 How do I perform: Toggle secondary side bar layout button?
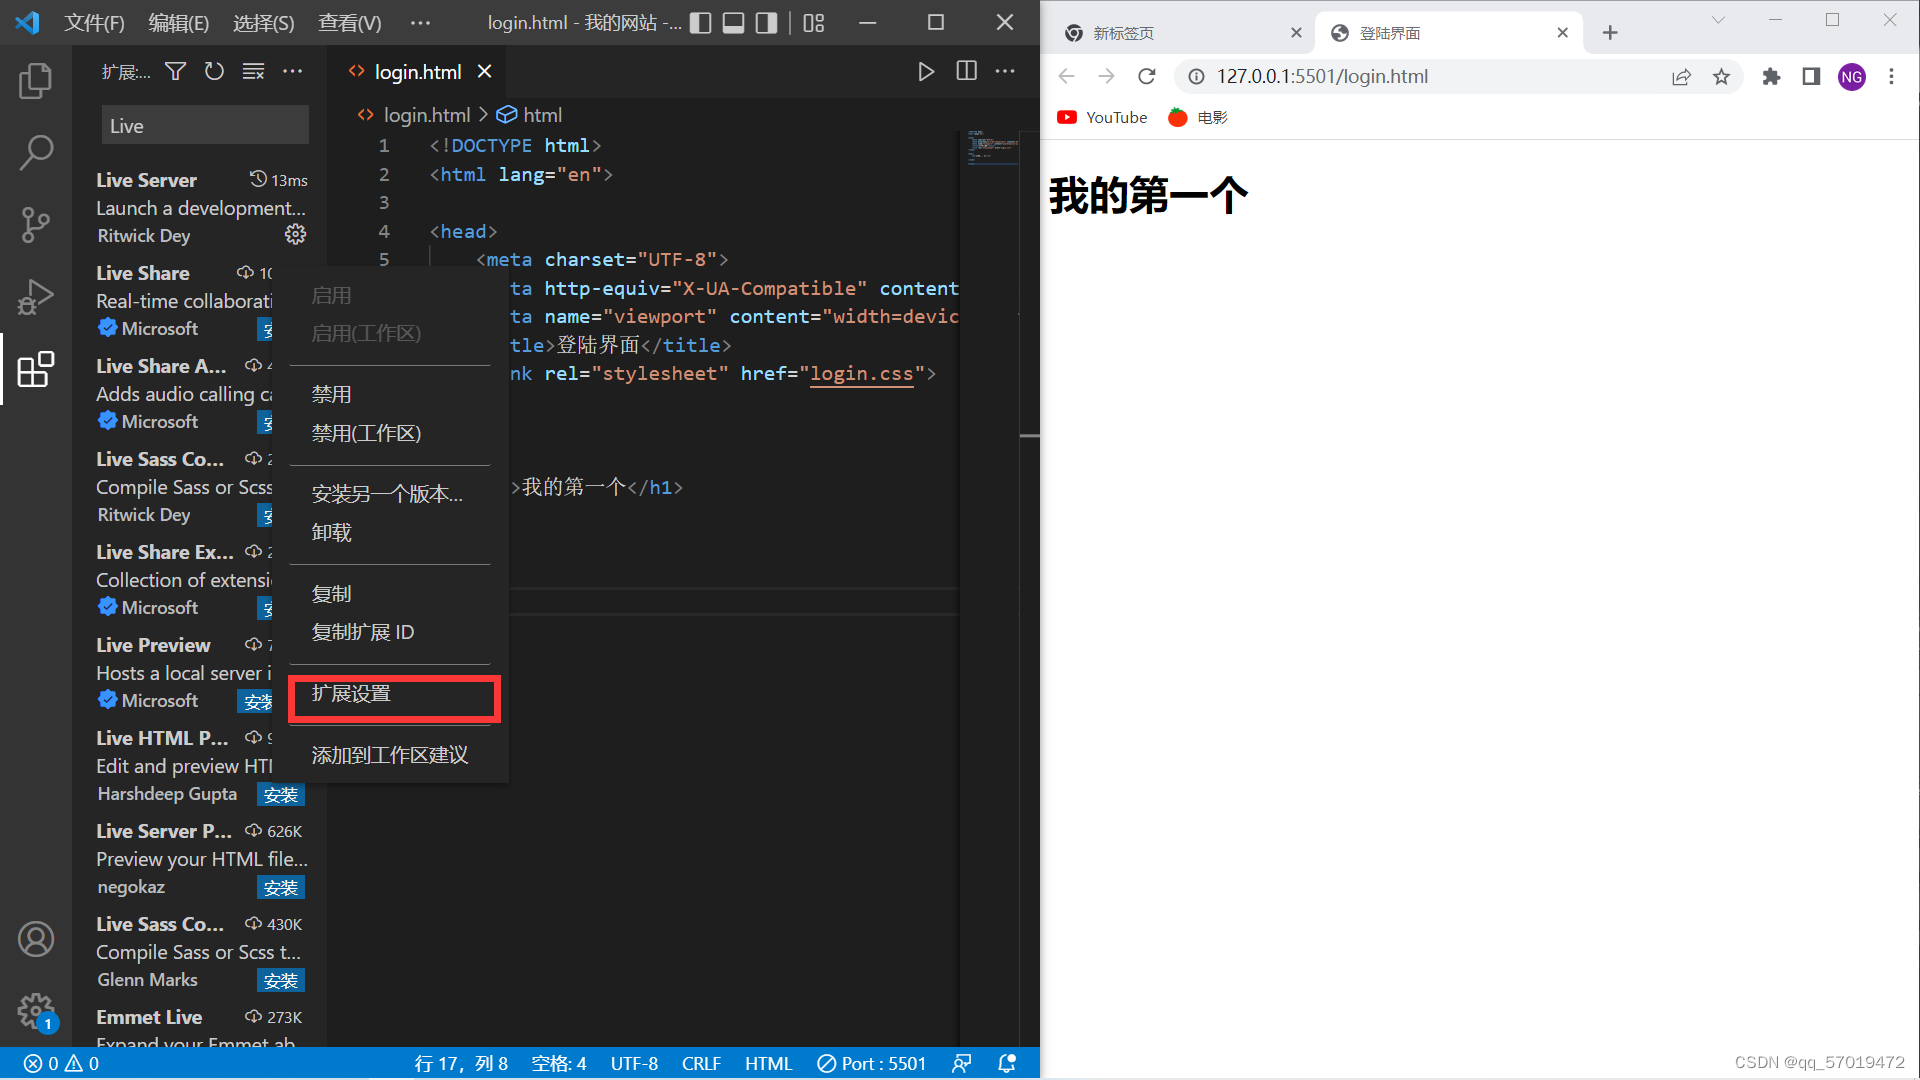coord(766,23)
